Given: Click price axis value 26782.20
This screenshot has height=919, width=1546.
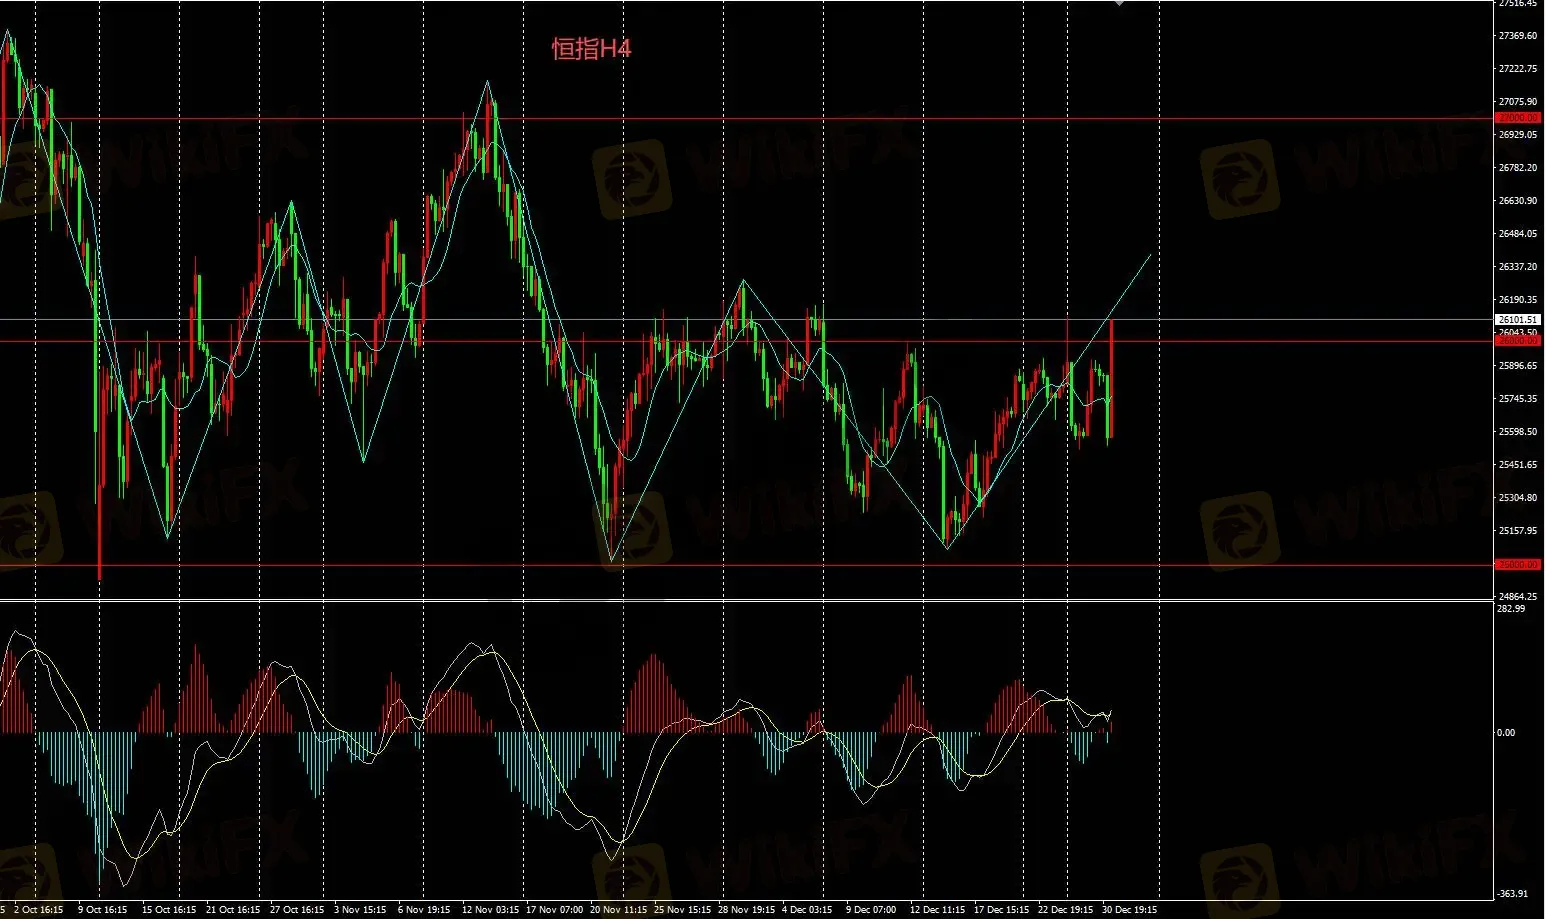Looking at the screenshot, I should pyautogui.click(x=1518, y=168).
